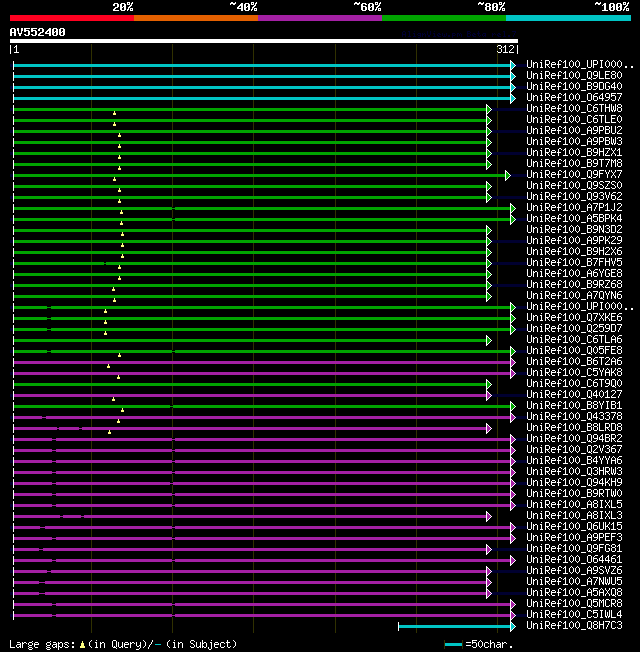The width and height of the screenshot is (640, 652).
Task: Click the green alignment bar for B9H2X6
Action: coord(250,252)
